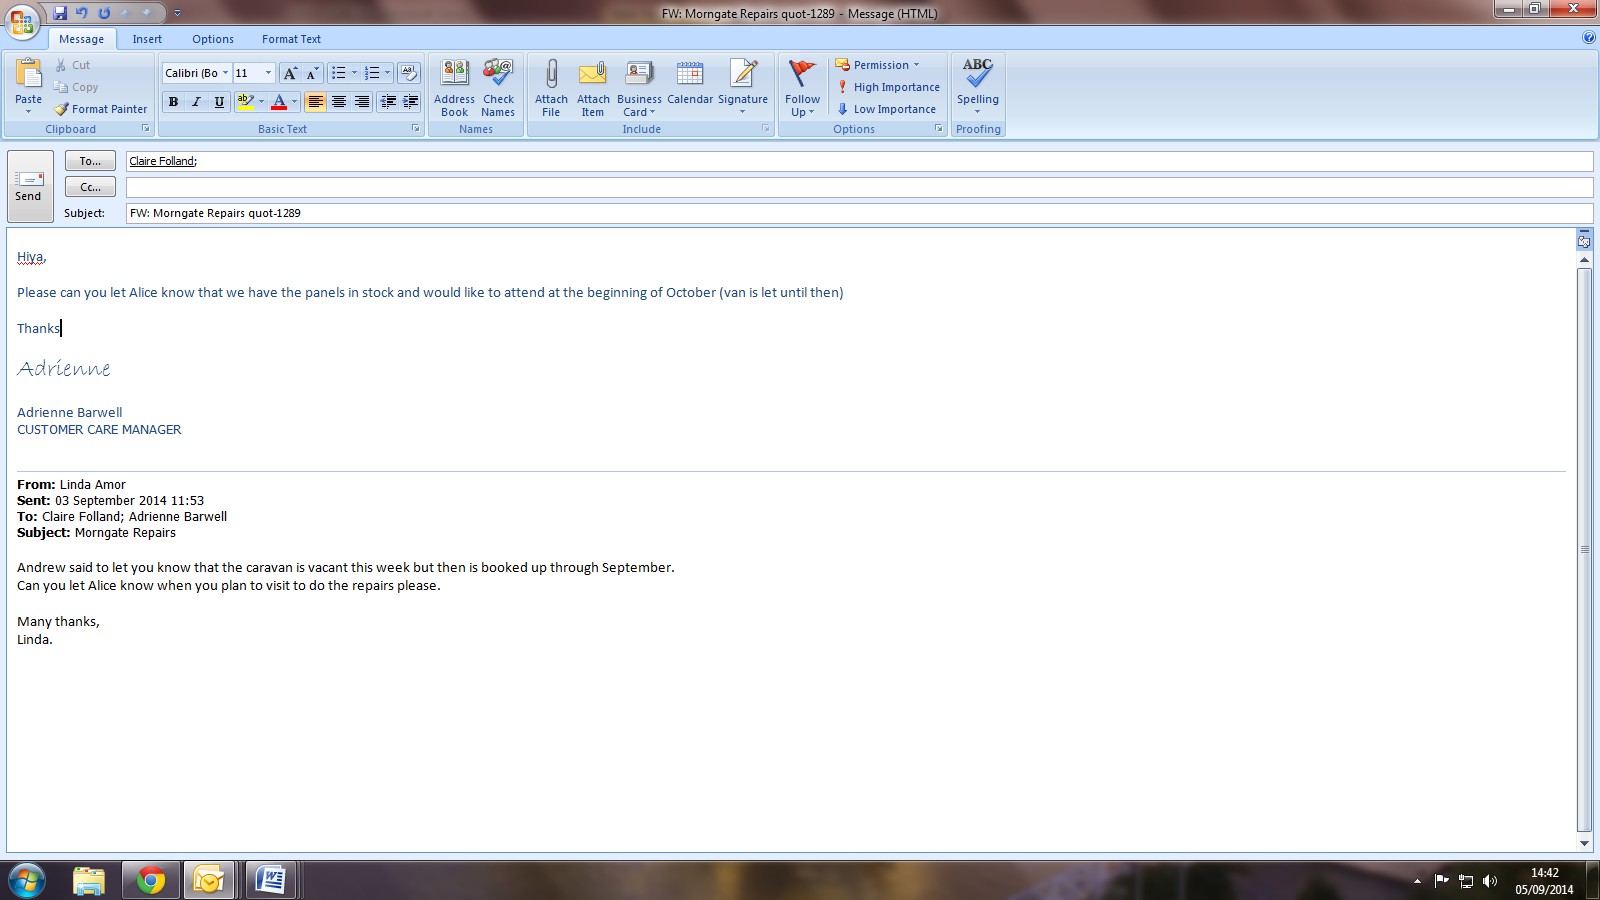Expand the font name dropdown
Viewport: 1600px width, 900px height.
pos(225,73)
